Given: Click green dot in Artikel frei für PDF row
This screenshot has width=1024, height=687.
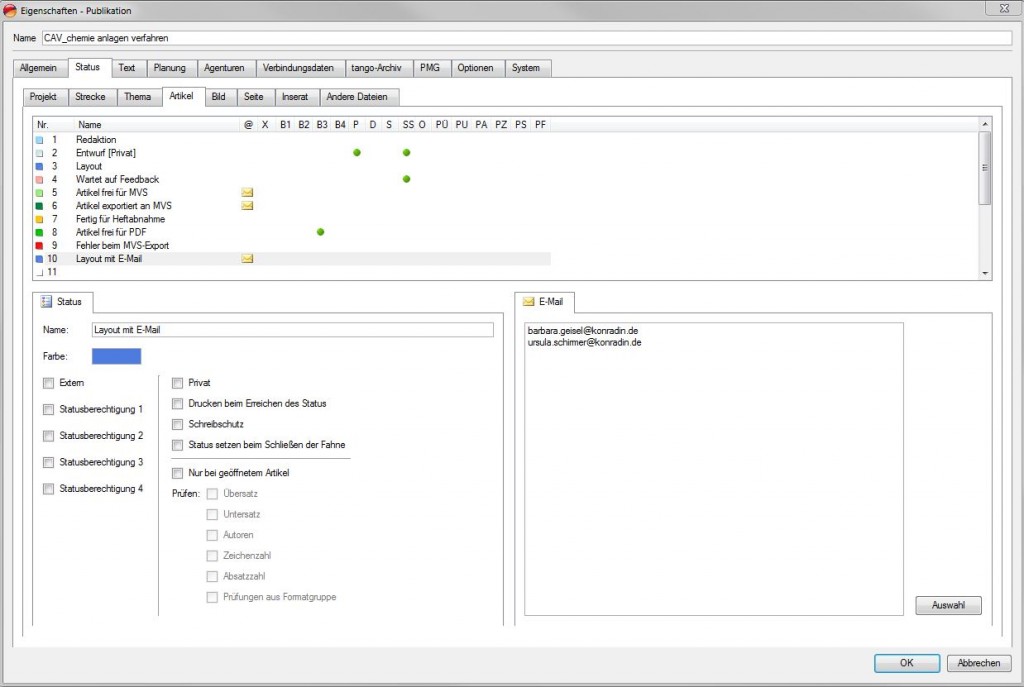Looking at the screenshot, I should (321, 232).
